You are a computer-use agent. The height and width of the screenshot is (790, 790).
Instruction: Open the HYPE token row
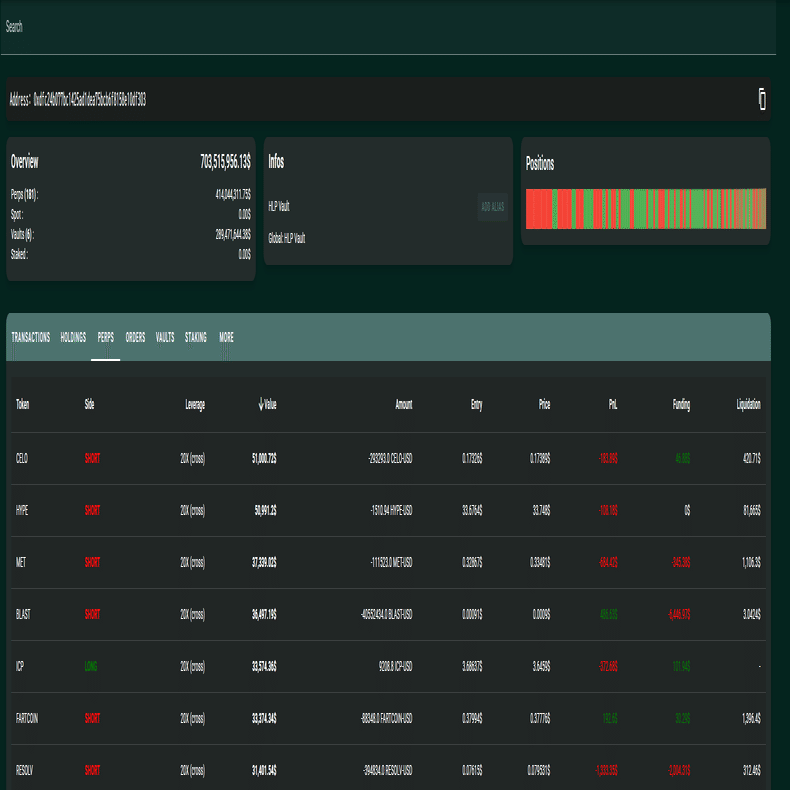tap(388, 510)
